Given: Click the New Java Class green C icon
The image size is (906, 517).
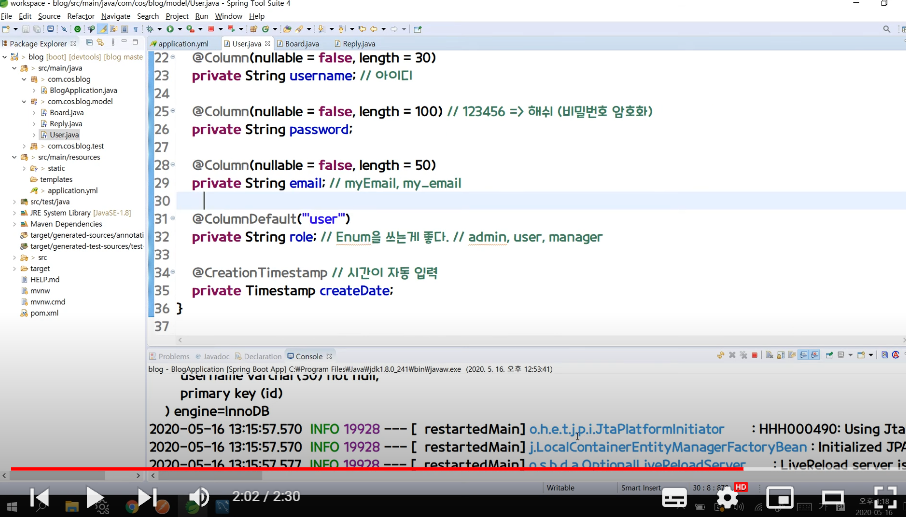Looking at the screenshot, I should 265,29.
